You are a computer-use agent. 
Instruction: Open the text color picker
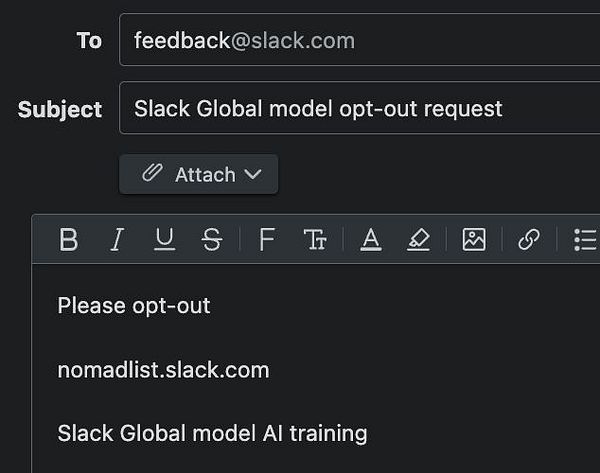coord(371,240)
